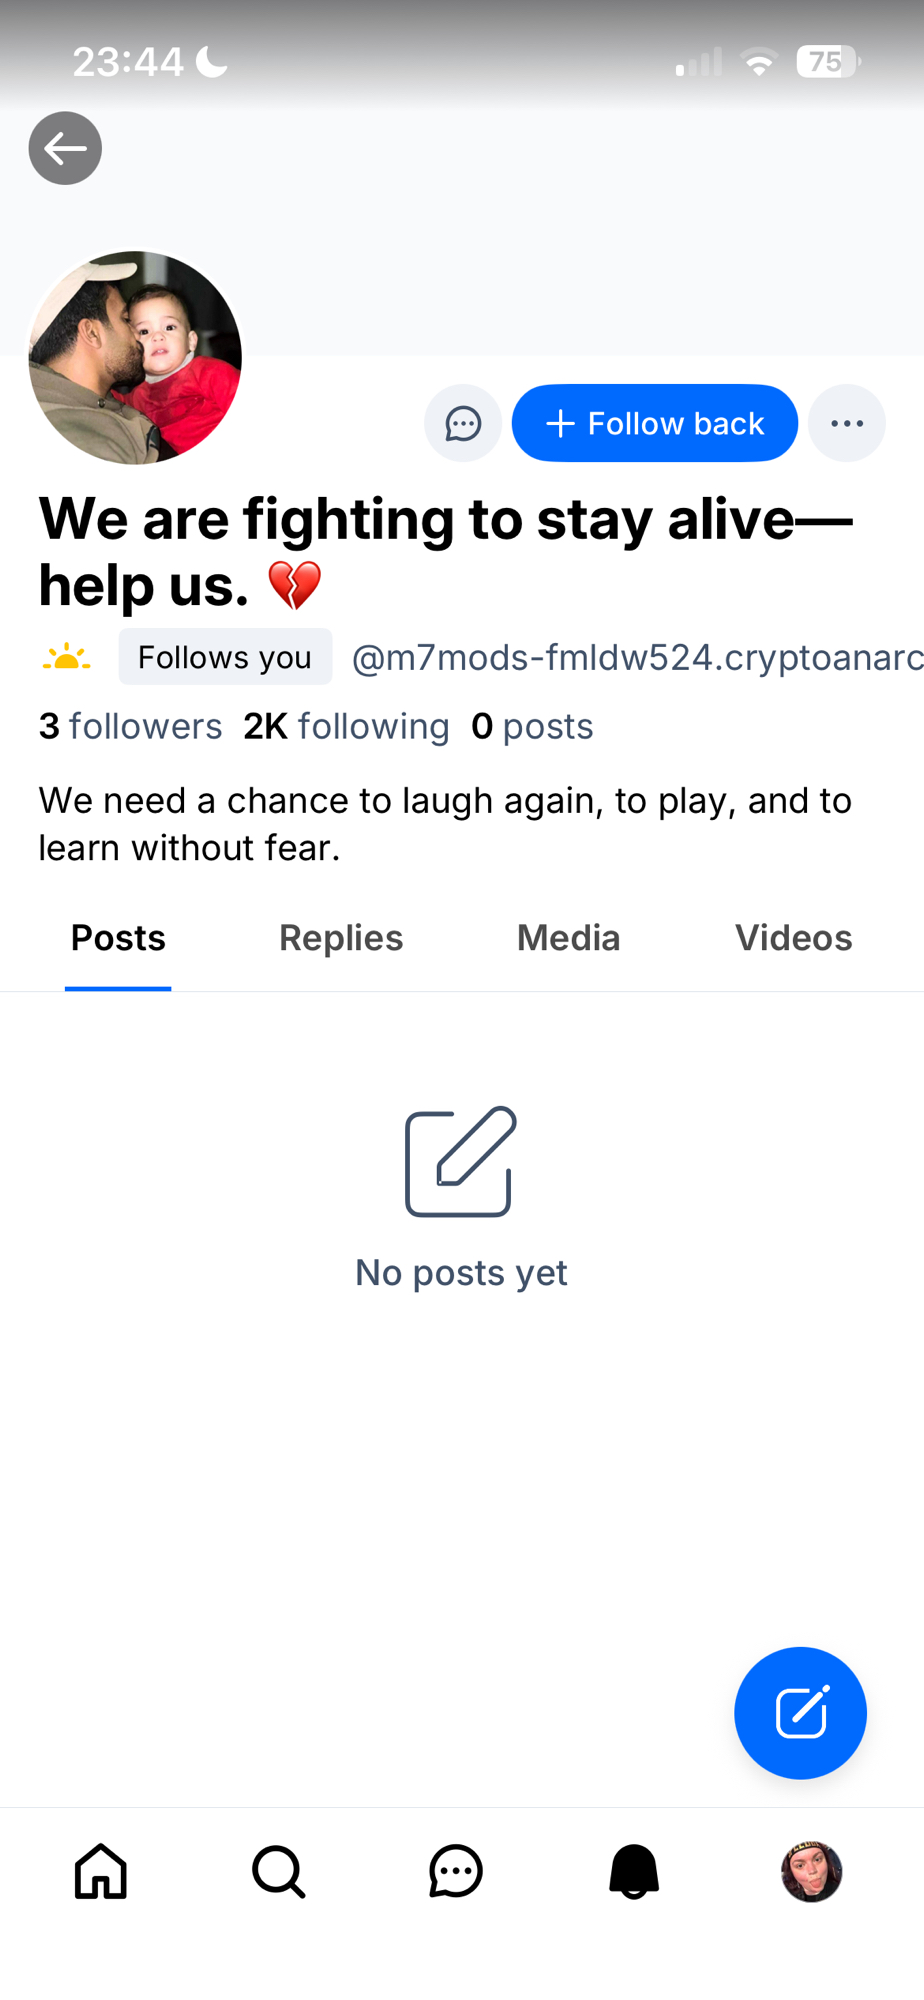Open the profile avatar photo
The height and width of the screenshot is (2000, 924).
pos(135,357)
